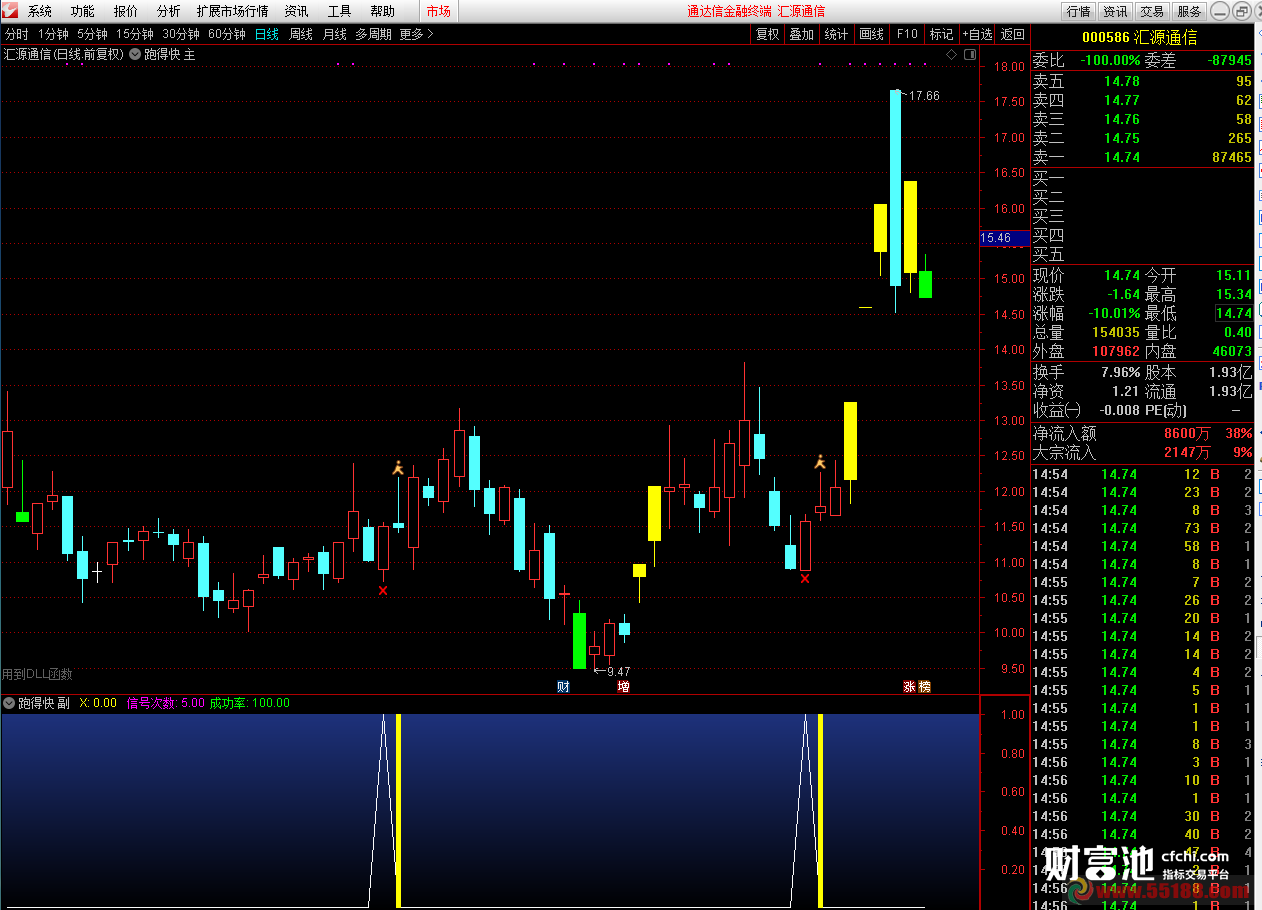
Task: Click the diamond icon at the chart's top right
Action: point(951,54)
